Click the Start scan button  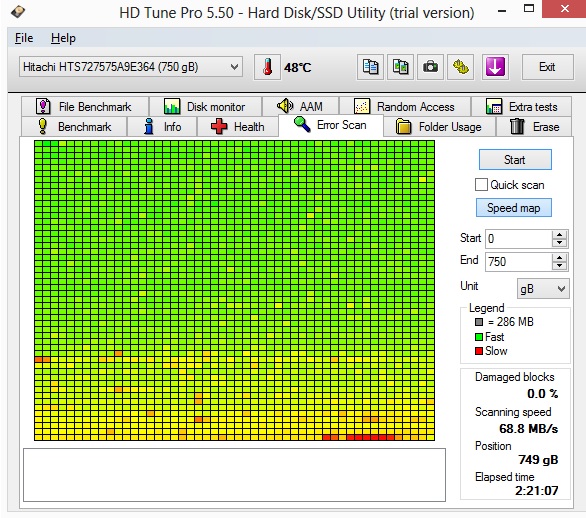(515, 160)
